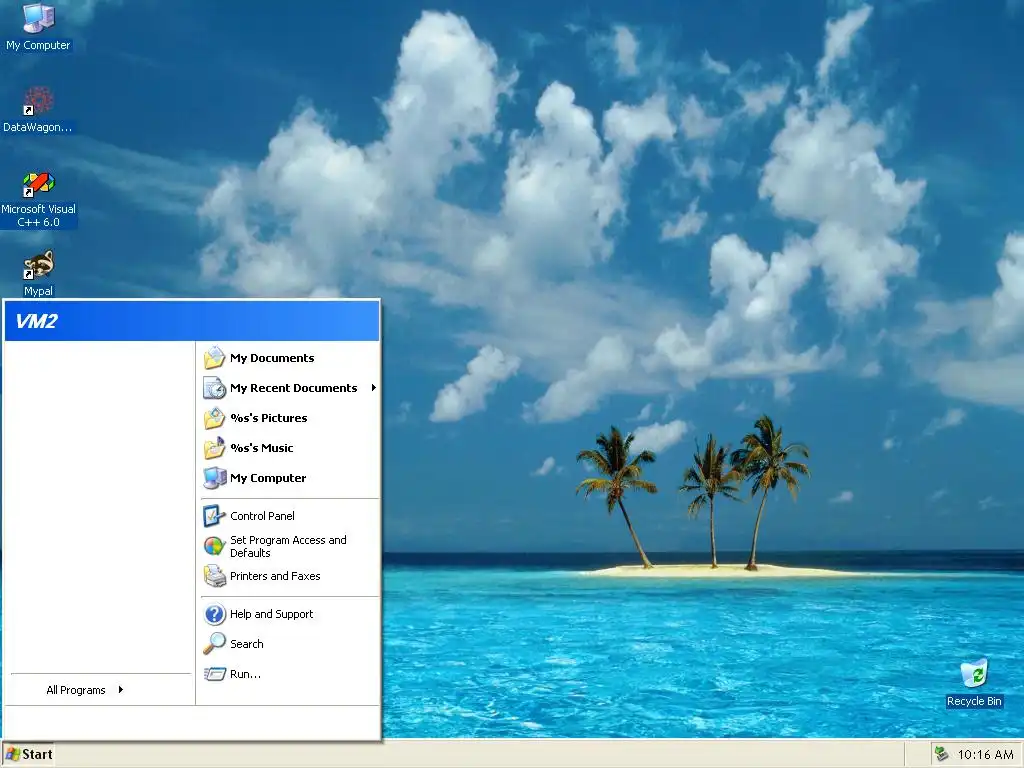Click the Help and Support question-mark icon
Screen dimensions: 1024x768
[x=214, y=614]
